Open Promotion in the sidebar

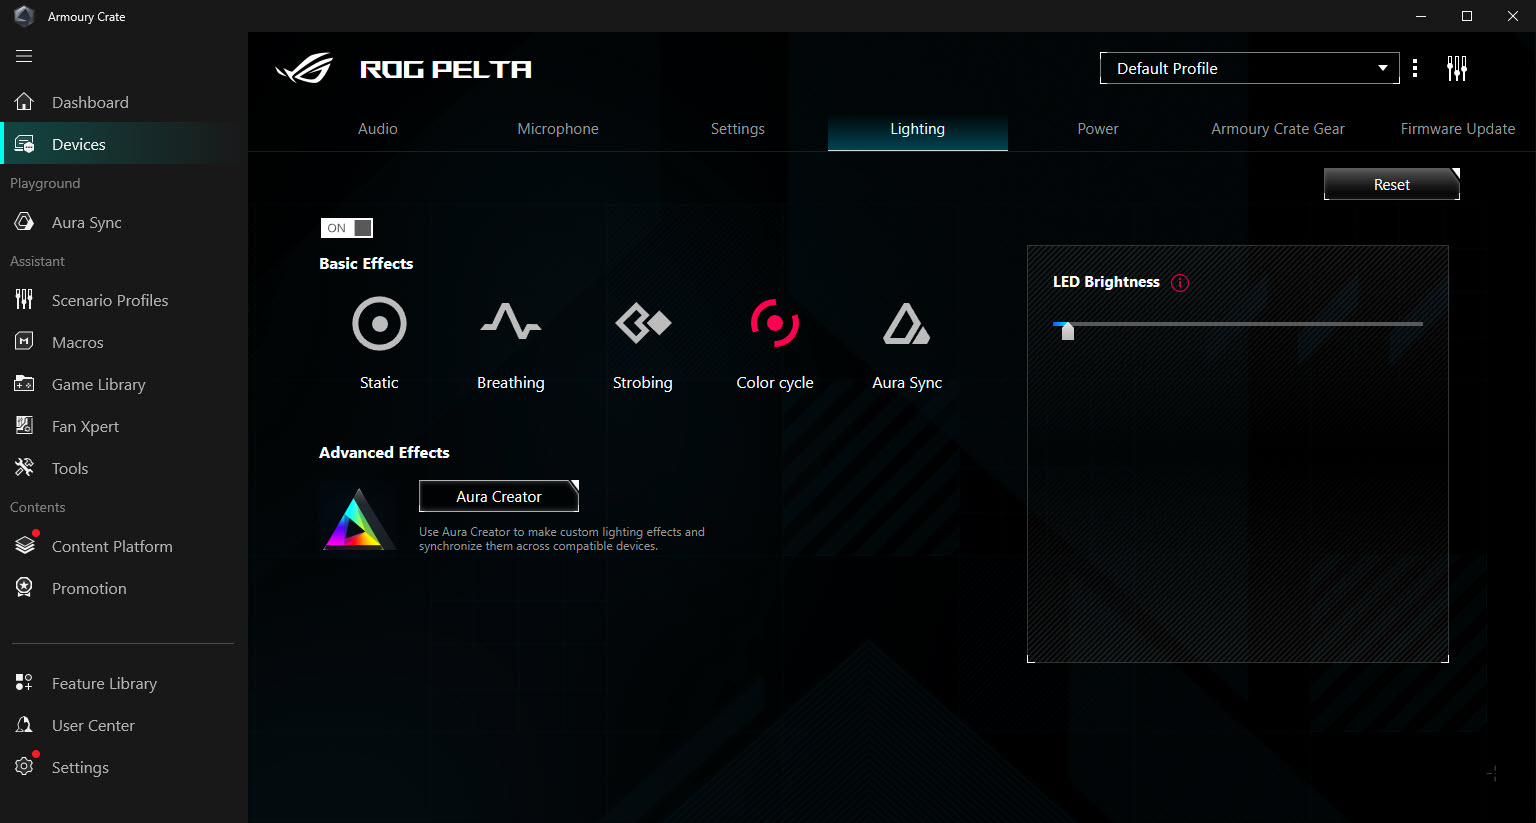124,588
